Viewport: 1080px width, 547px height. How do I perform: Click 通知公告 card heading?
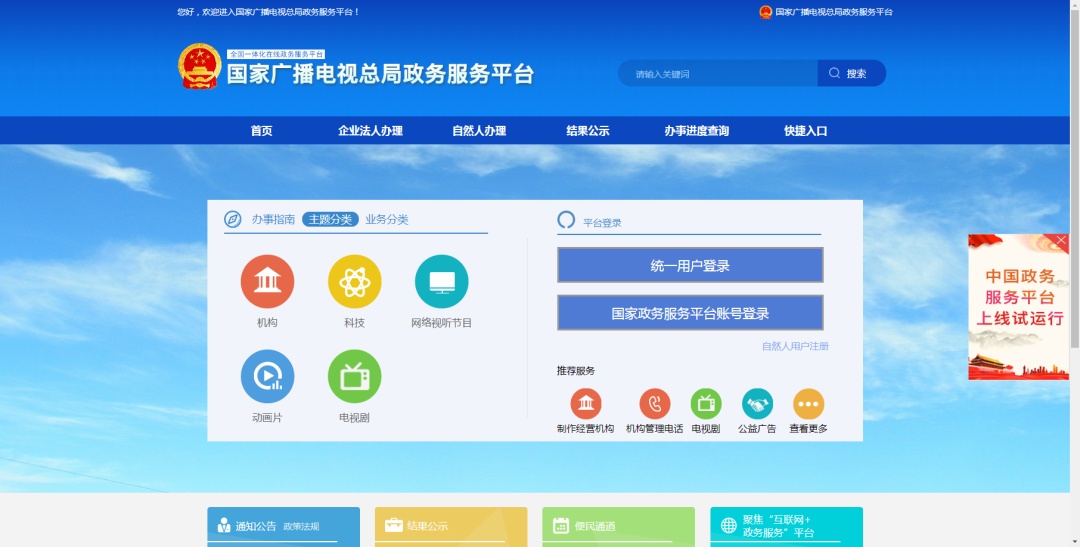[256, 526]
